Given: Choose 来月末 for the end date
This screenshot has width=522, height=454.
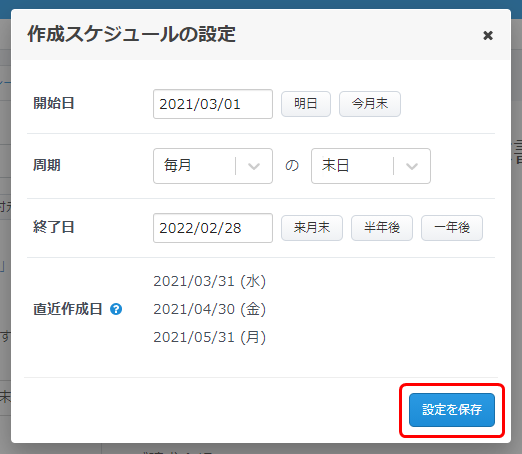Looking at the screenshot, I should point(312,228).
